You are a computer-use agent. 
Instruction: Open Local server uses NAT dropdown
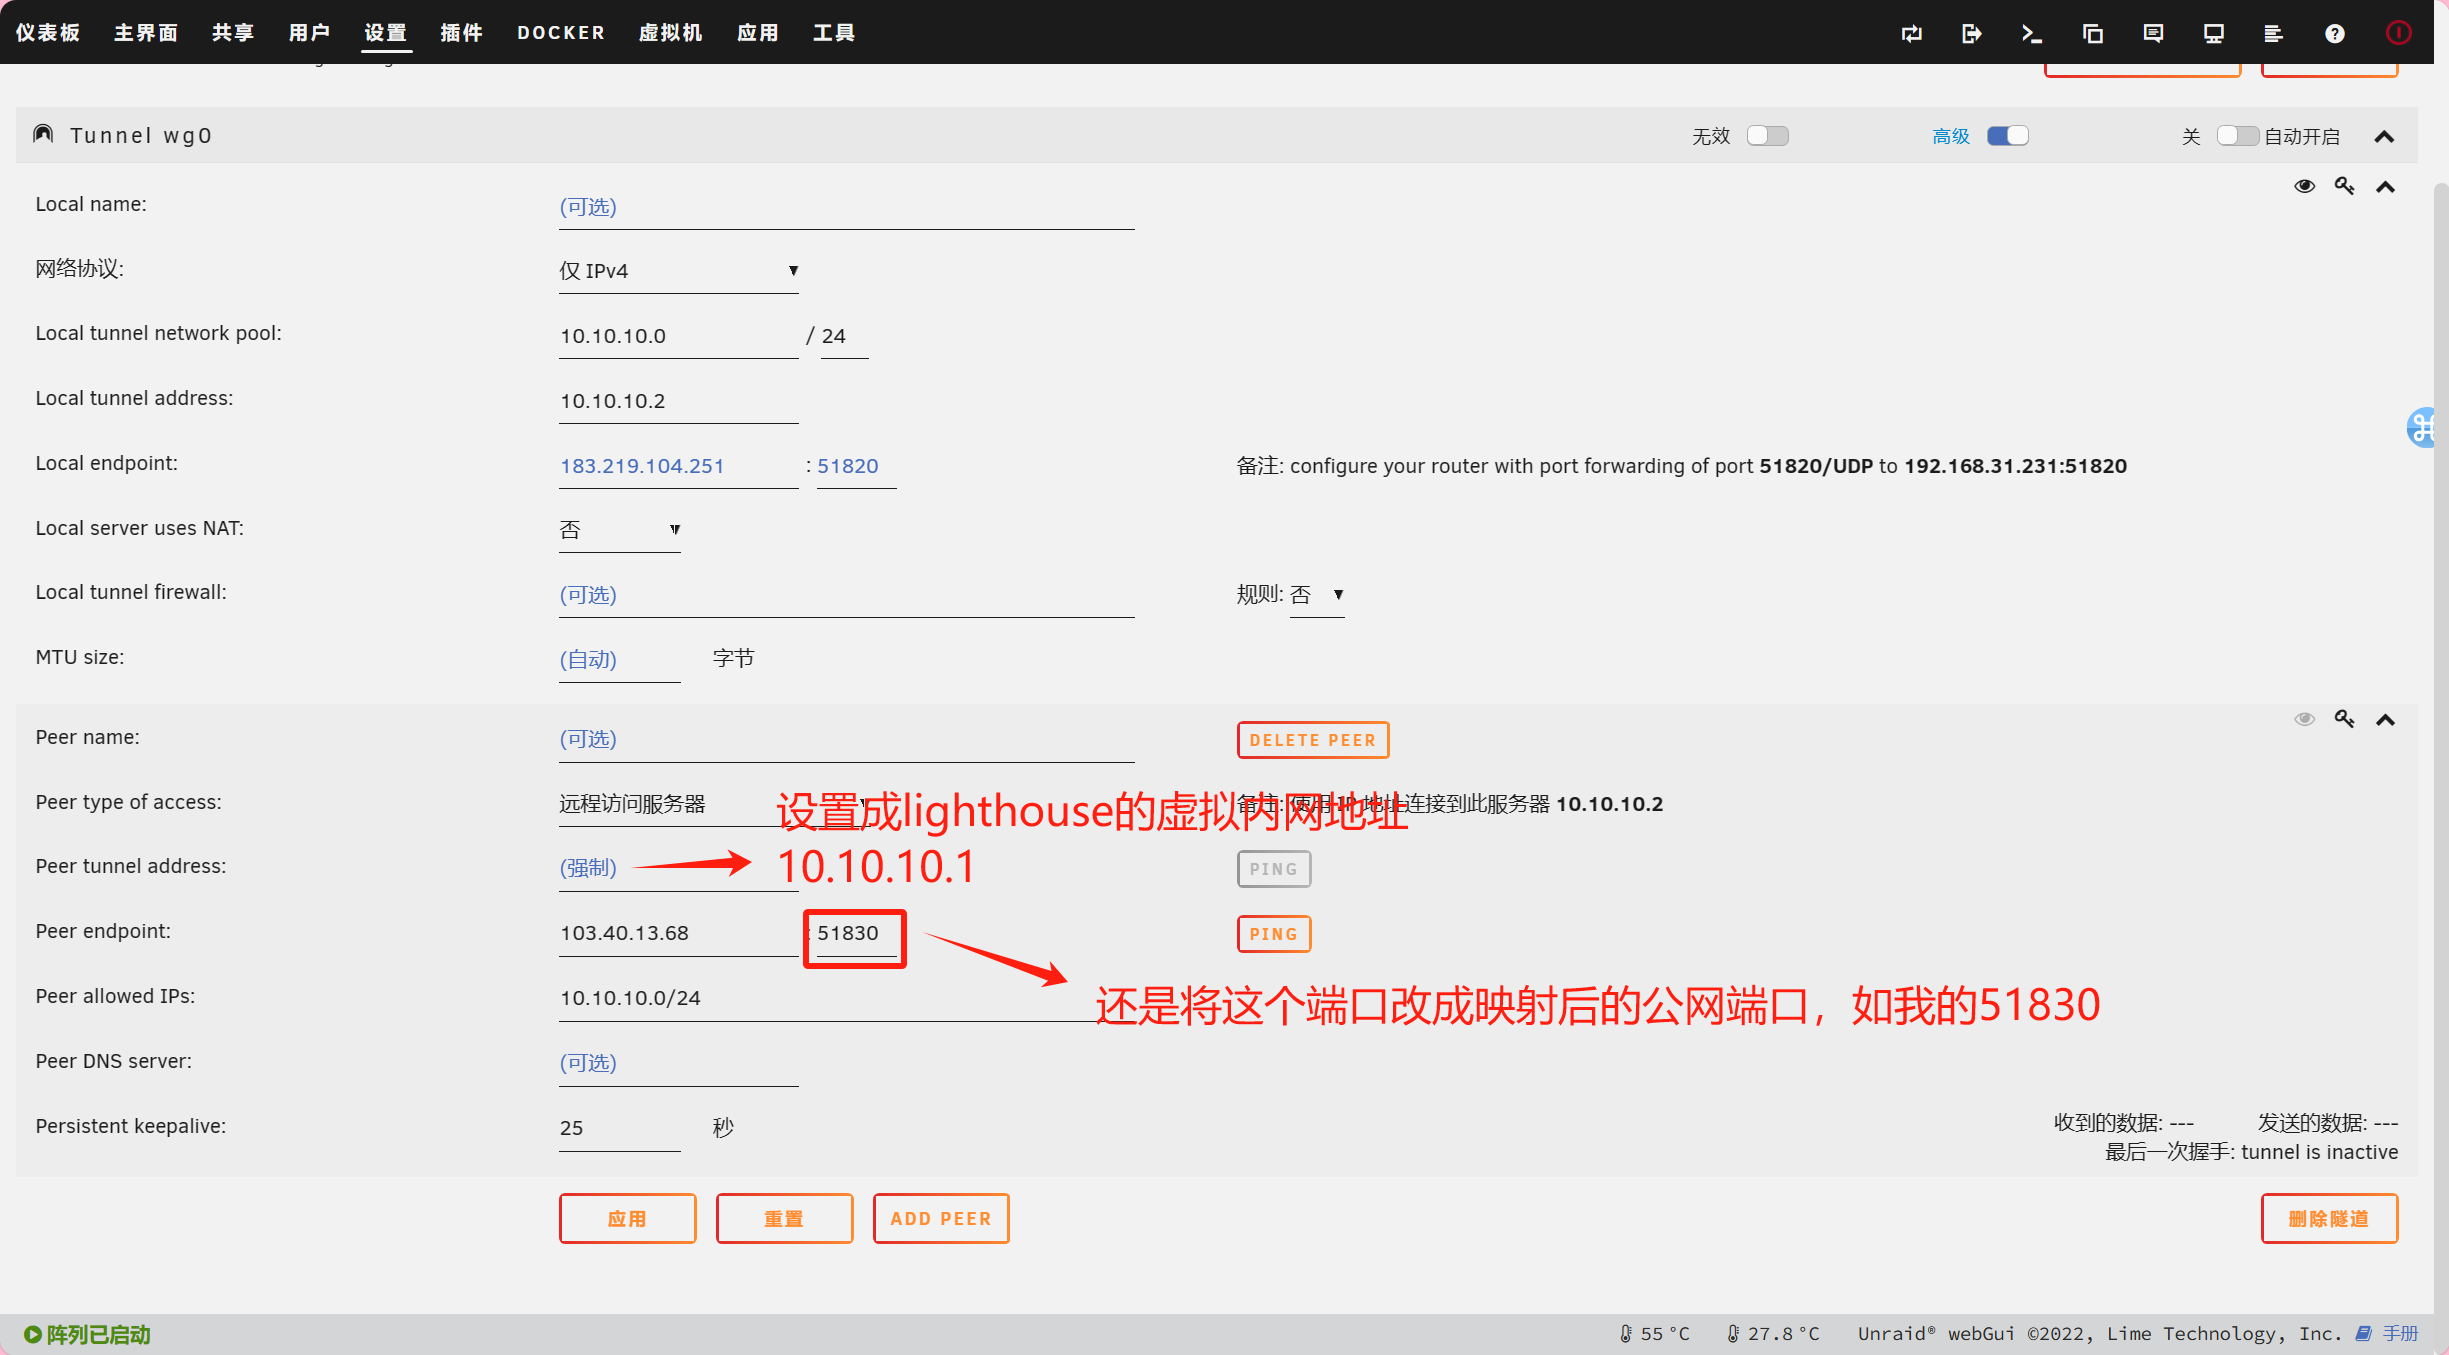click(619, 530)
